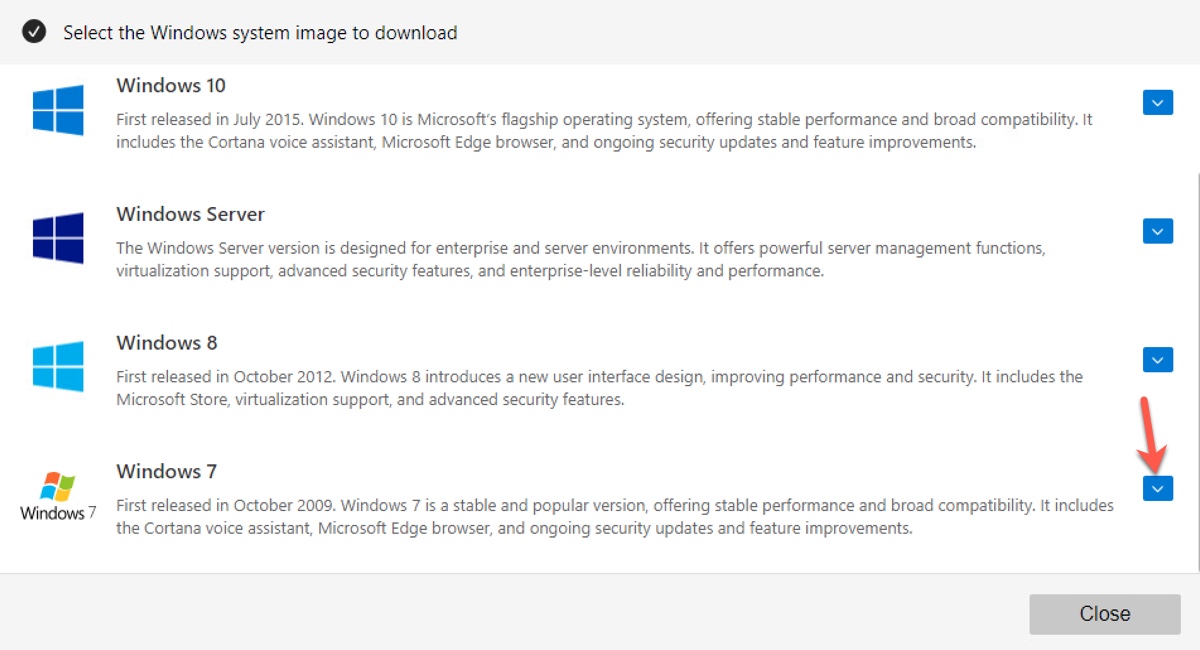Screen dimensions: 1200x650
Task: Select the Windows Server heading
Action: (x=190, y=214)
